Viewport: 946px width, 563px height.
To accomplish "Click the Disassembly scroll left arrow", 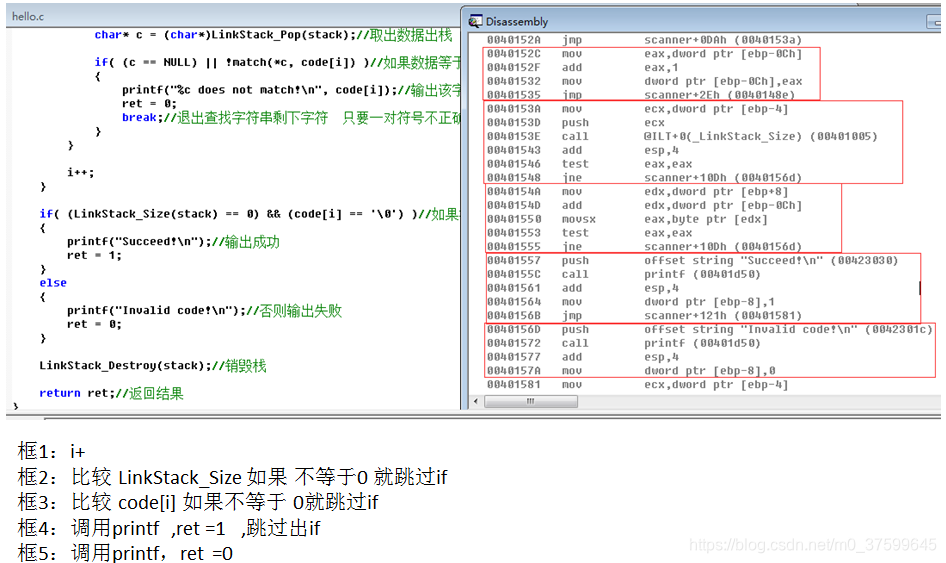I will pos(477,401).
